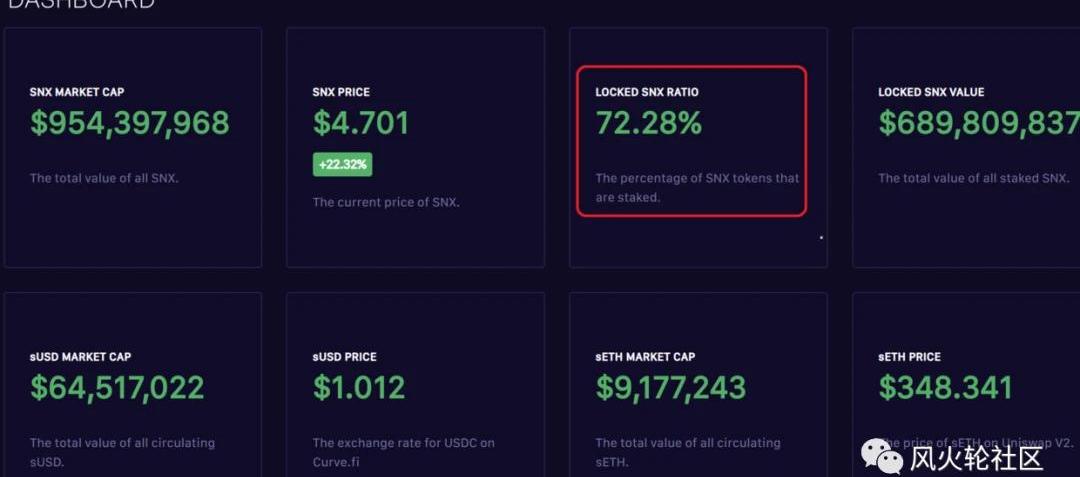Click the DASHBOARD page heading
The height and width of the screenshot is (477, 1080).
point(80,4)
